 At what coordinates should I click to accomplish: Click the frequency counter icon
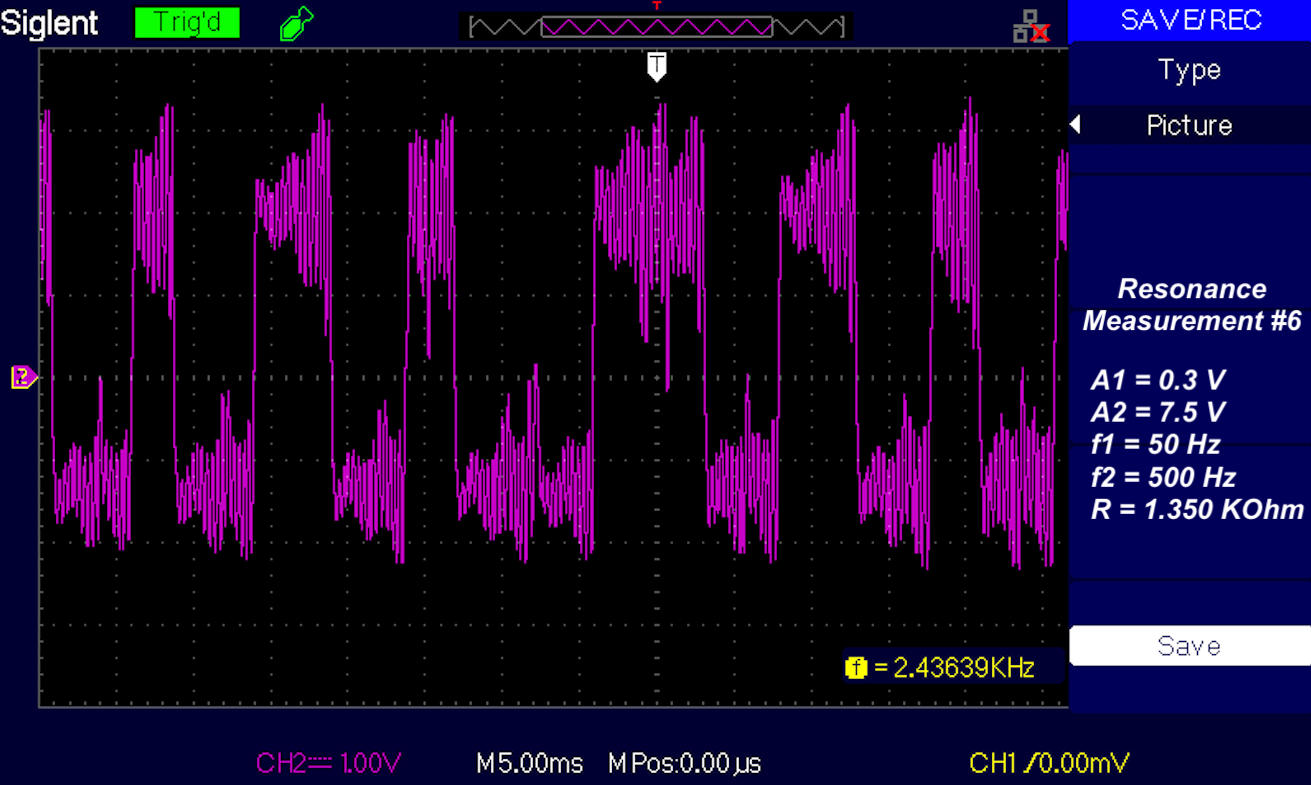tap(855, 667)
